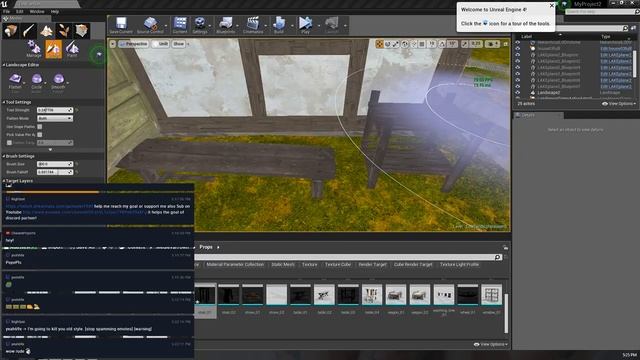Click the World Outliner search magnifier icon

pos(625,28)
